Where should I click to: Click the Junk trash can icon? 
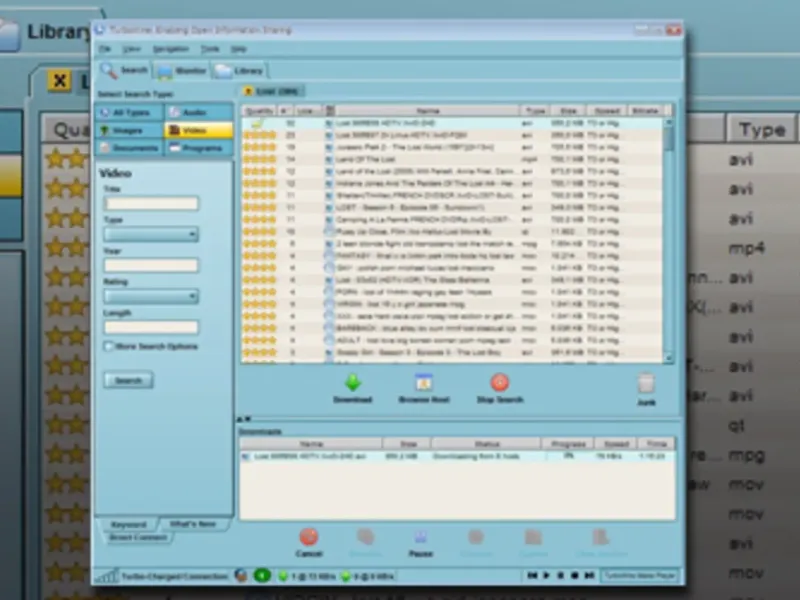[646, 383]
